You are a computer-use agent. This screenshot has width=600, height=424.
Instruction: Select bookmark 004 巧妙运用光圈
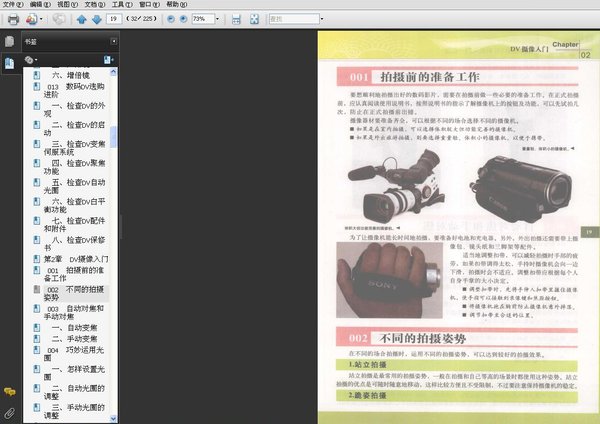click(74, 354)
